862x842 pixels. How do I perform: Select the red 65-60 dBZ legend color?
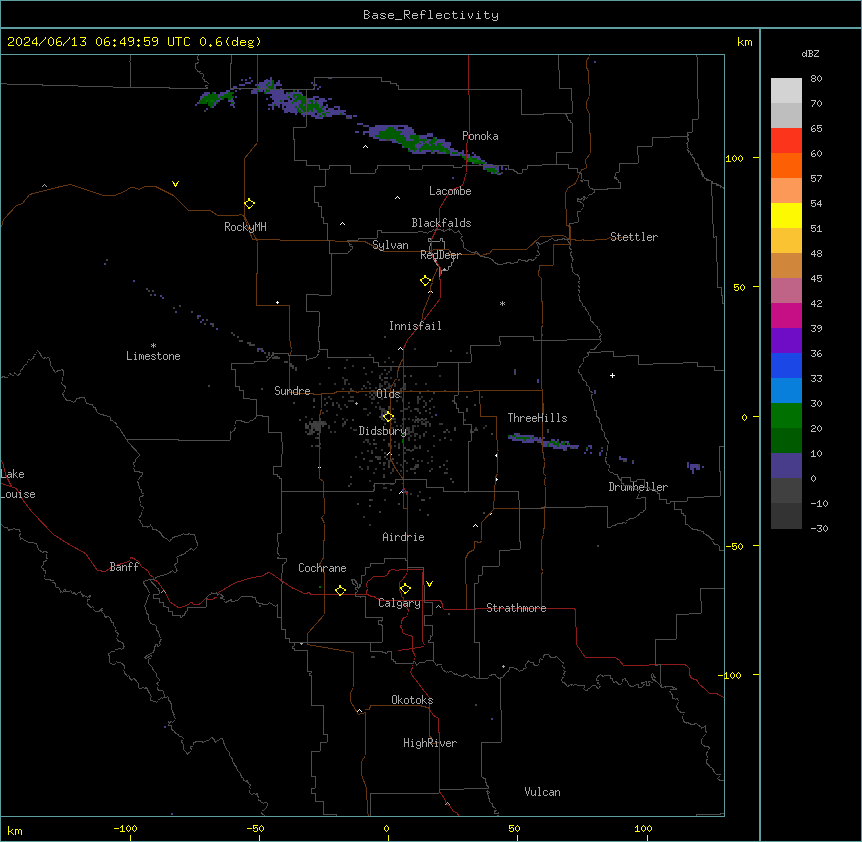click(786, 141)
